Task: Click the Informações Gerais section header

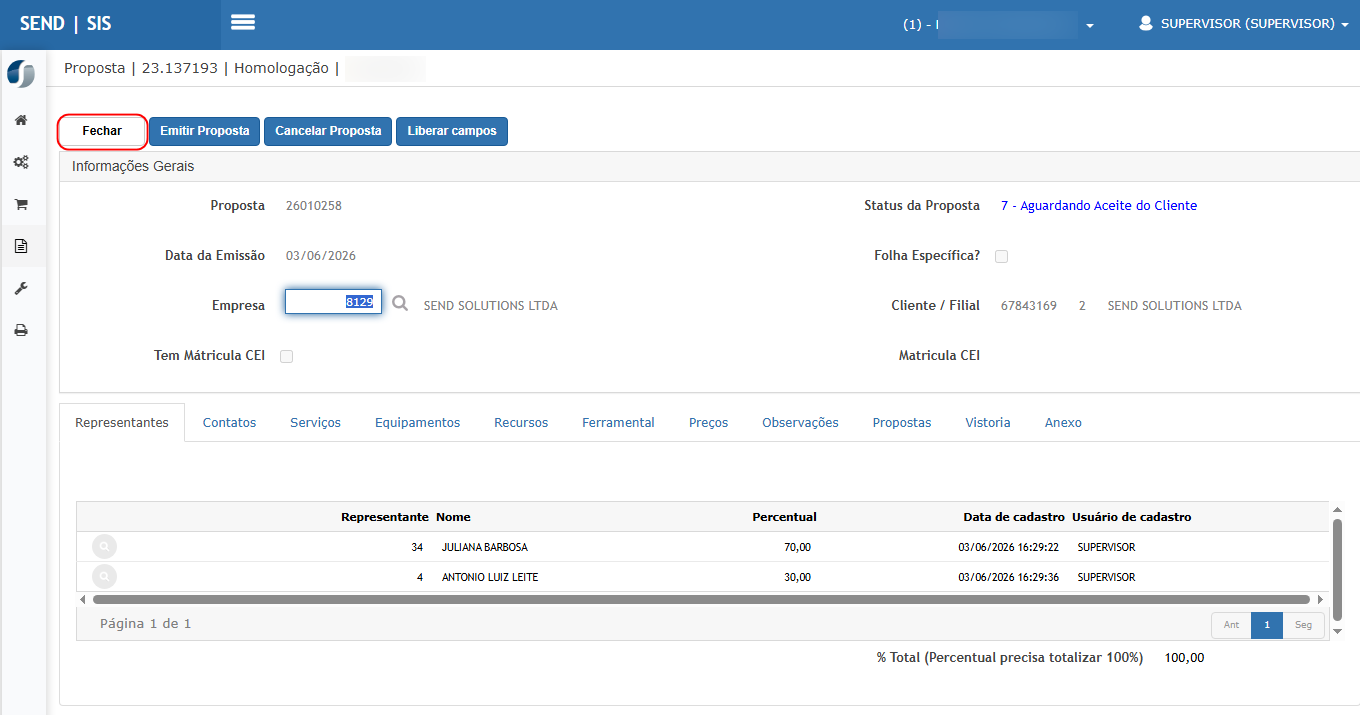Action: point(133,166)
